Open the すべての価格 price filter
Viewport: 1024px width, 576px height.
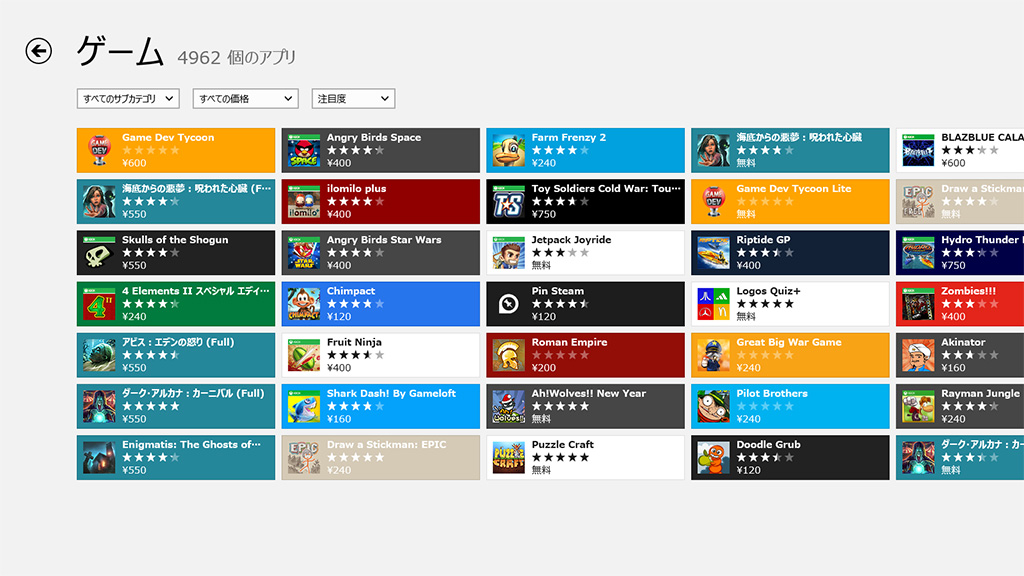tap(245, 99)
